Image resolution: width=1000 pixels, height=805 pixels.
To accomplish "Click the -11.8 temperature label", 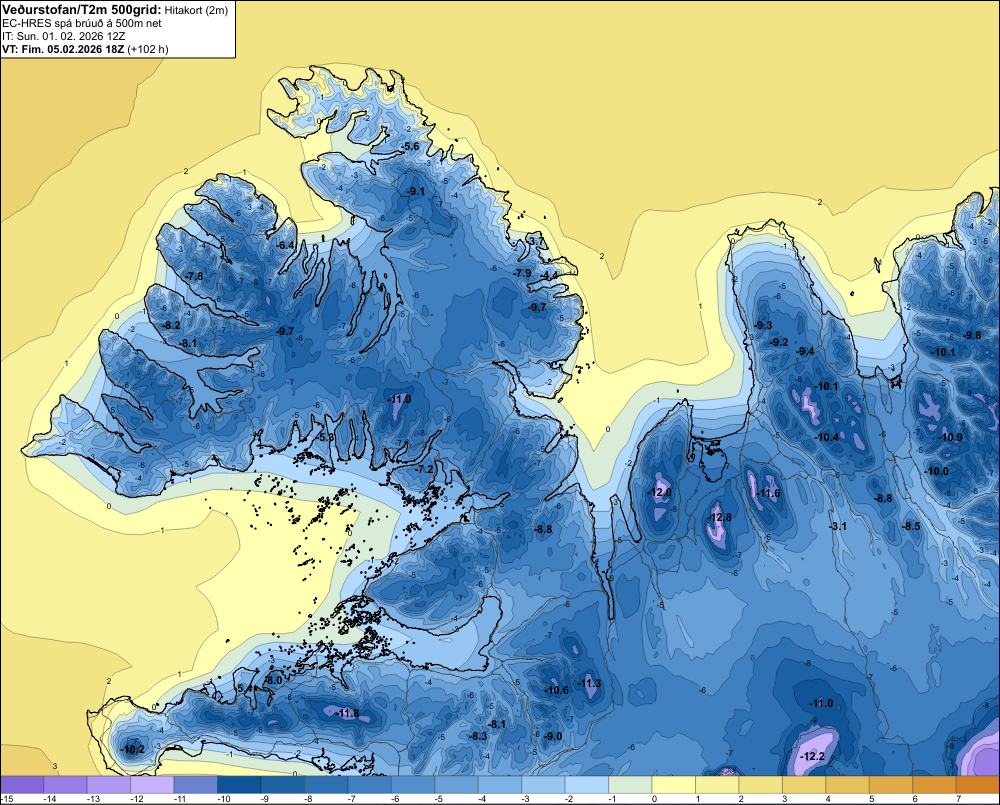I will [x=348, y=713].
